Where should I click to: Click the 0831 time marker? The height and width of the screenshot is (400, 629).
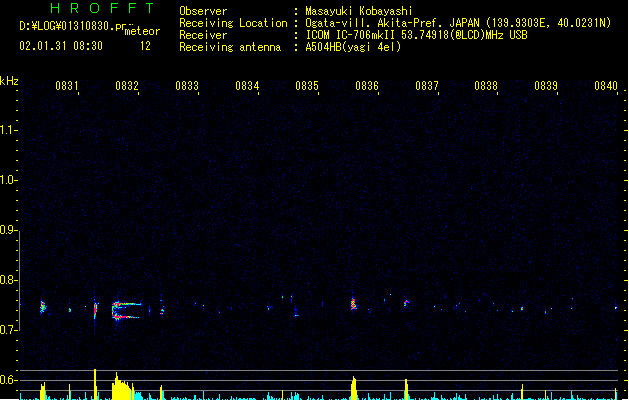[67, 86]
